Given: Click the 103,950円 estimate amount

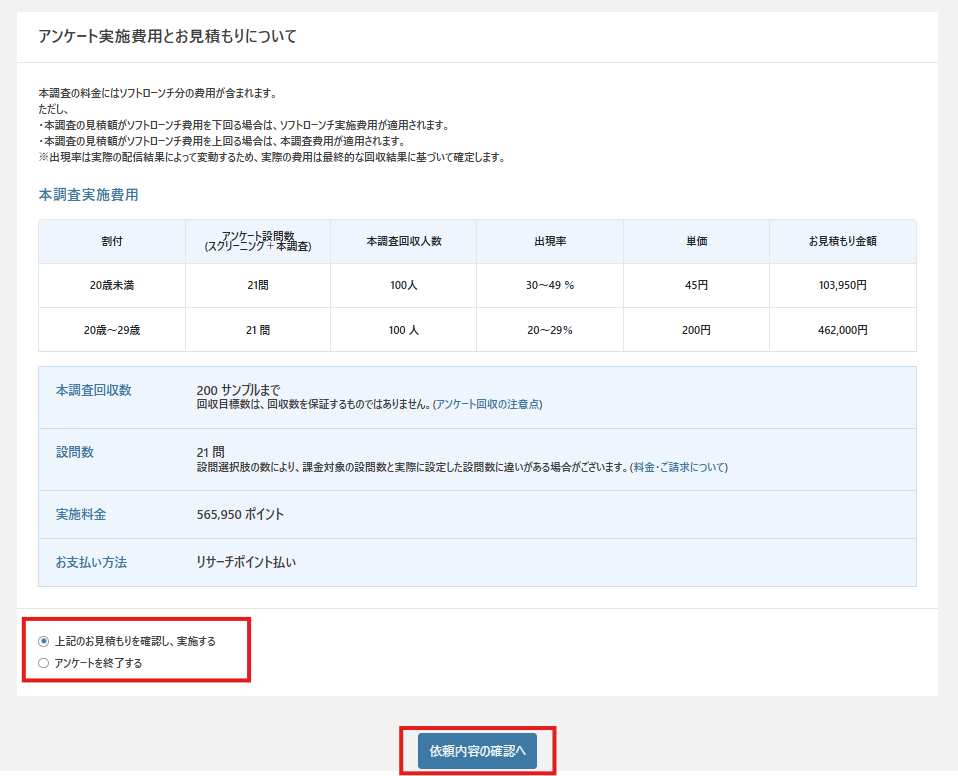Looking at the screenshot, I should (842, 286).
